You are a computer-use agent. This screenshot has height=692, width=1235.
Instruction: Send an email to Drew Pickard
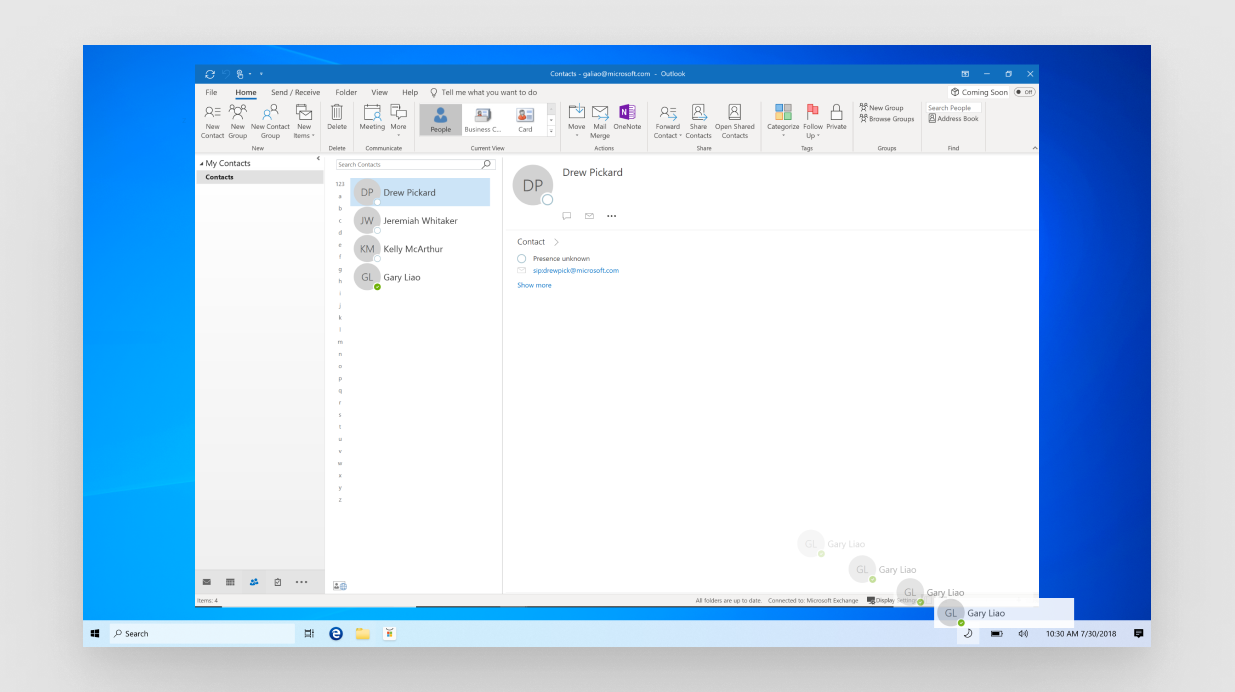[589, 216]
